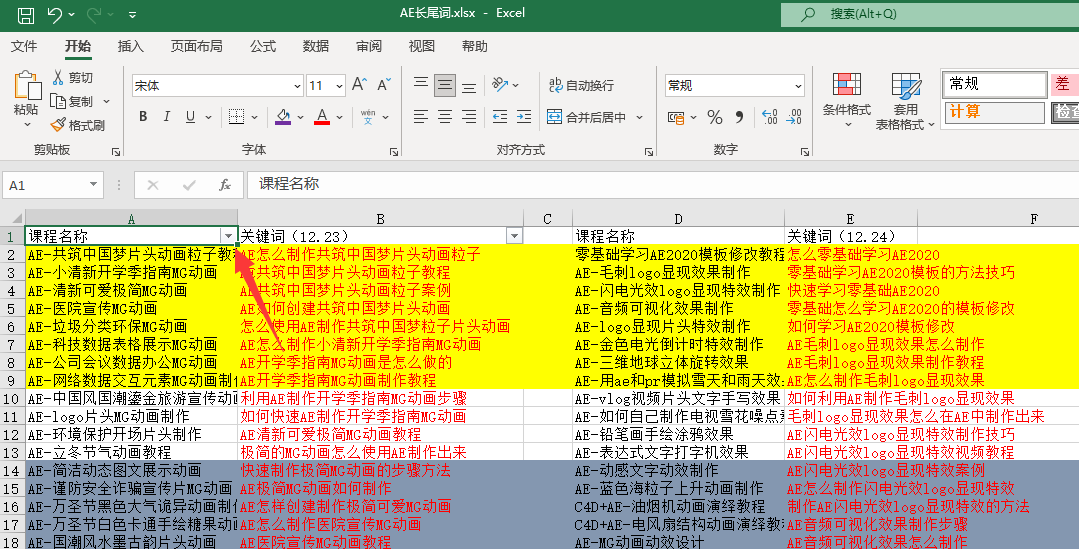
Task: Apply the red font color
Action: 322,117
